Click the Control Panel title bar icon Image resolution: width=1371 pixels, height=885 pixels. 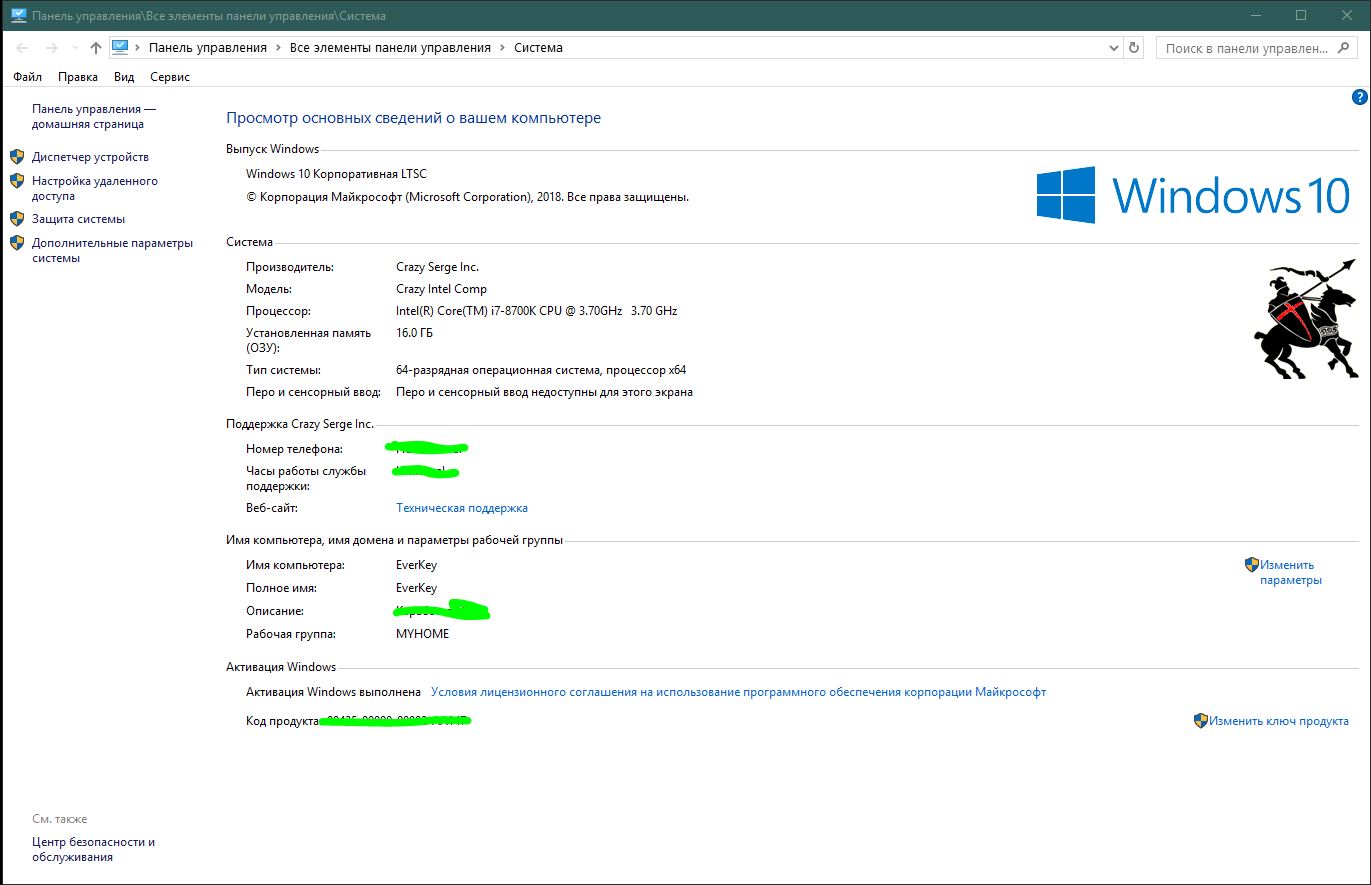pyautogui.click(x=18, y=16)
